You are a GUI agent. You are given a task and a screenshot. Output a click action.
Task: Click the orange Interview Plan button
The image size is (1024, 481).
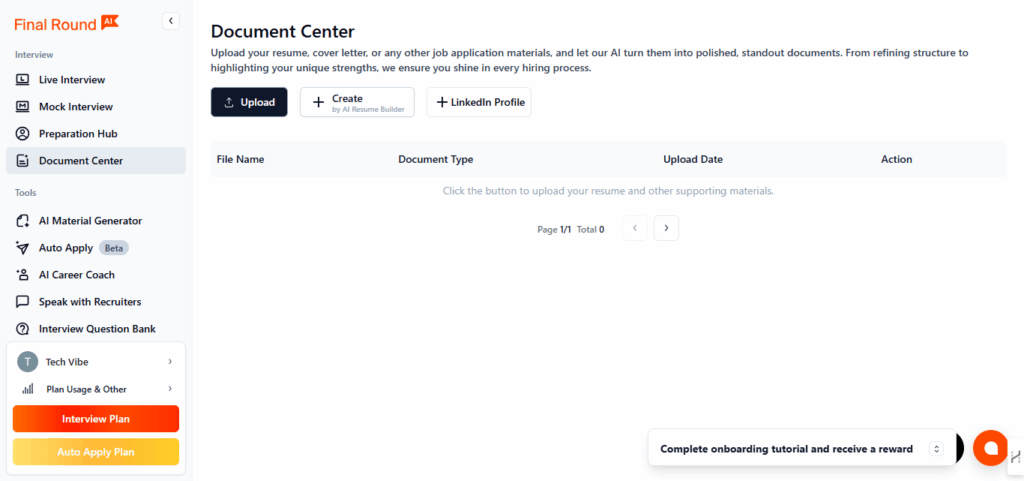pyautogui.click(x=96, y=419)
